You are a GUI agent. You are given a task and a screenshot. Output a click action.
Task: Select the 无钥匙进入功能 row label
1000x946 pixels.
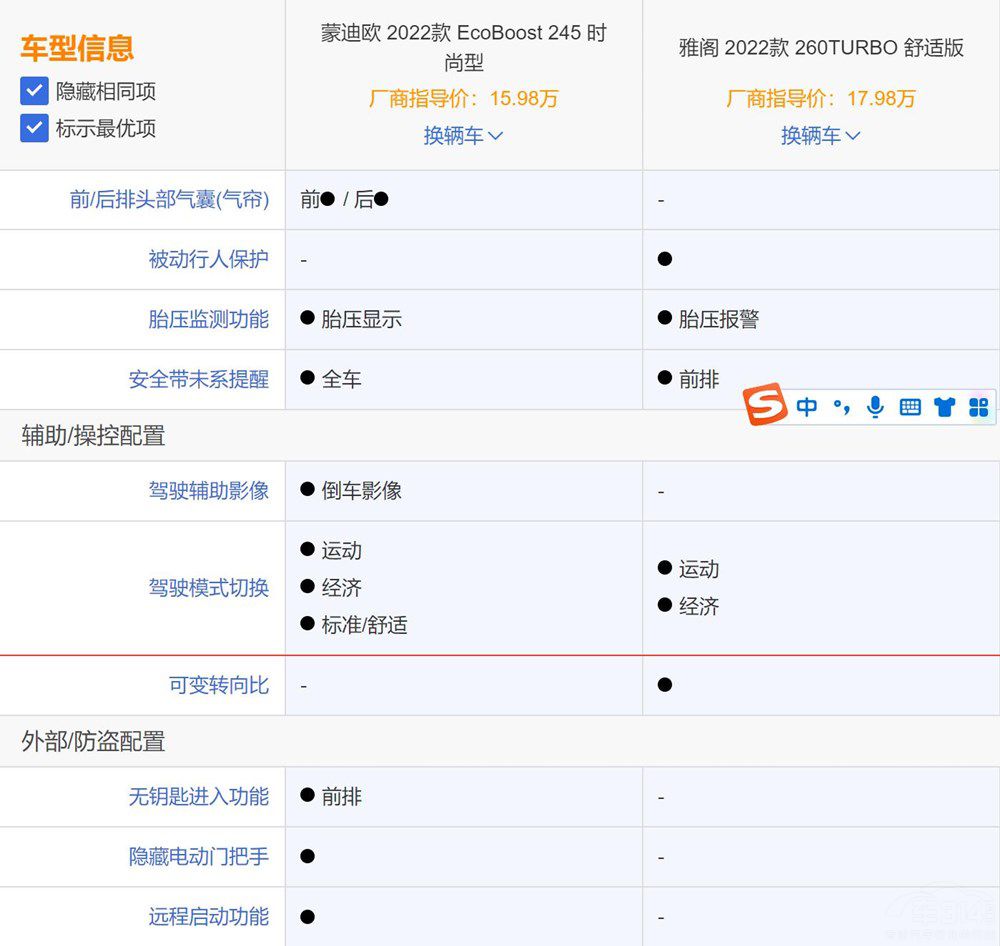[198, 797]
